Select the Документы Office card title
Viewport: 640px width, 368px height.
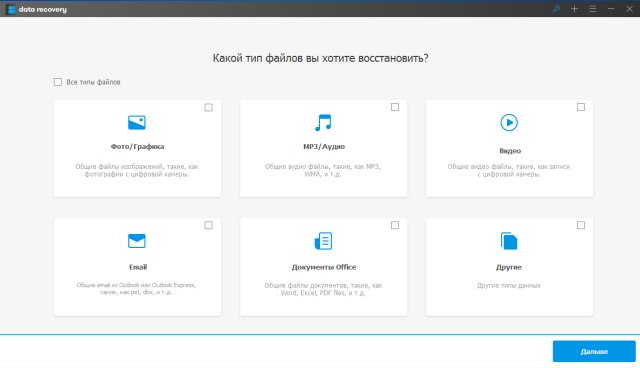pos(324,267)
